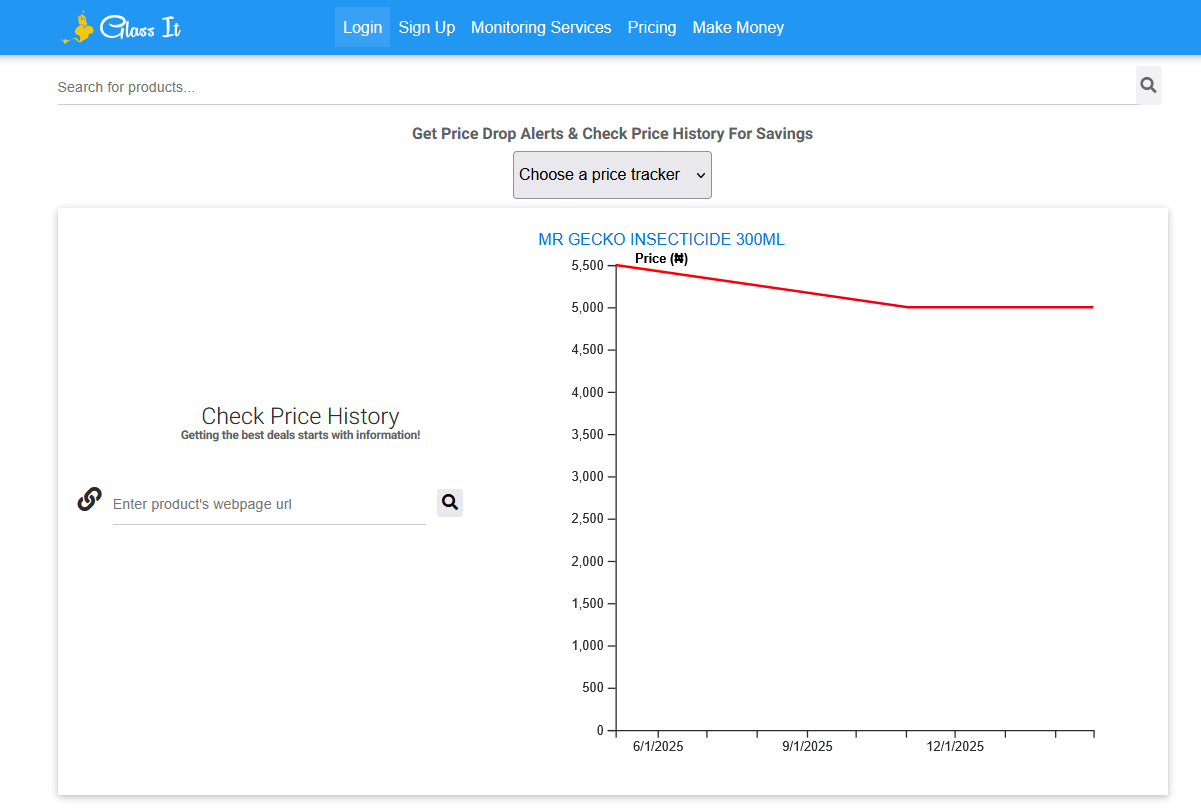The width and height of the screenshot is (1201, 808).
Task: Click the 2,500 y-axis value
Action: click(588, 519)
